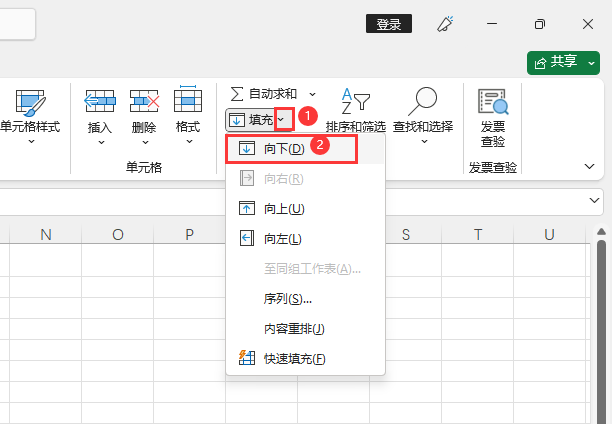Screen dimensions: 612x424
Task: Click the vertical scrollbar up arrow
Action: pyautogui.click(x=601, y=232)
